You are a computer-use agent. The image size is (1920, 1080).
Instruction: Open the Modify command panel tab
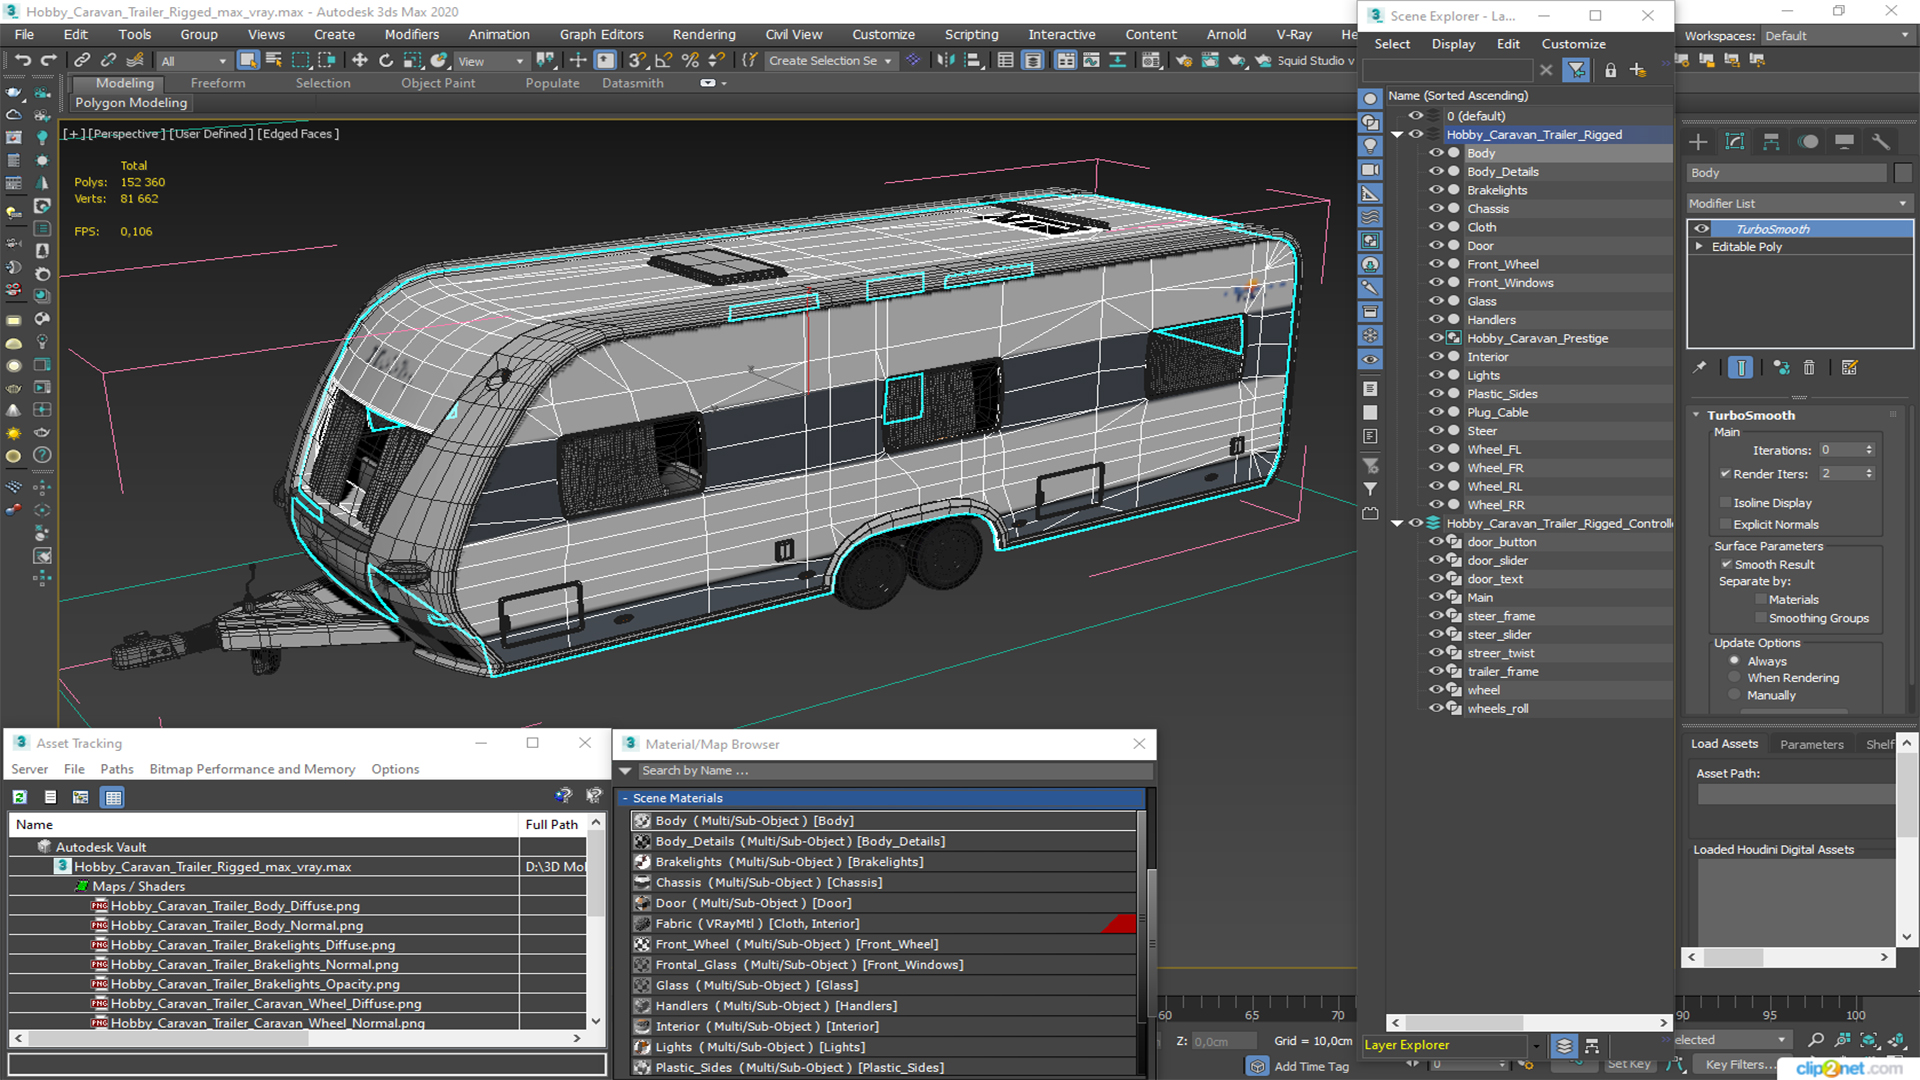click(1735, 142)
